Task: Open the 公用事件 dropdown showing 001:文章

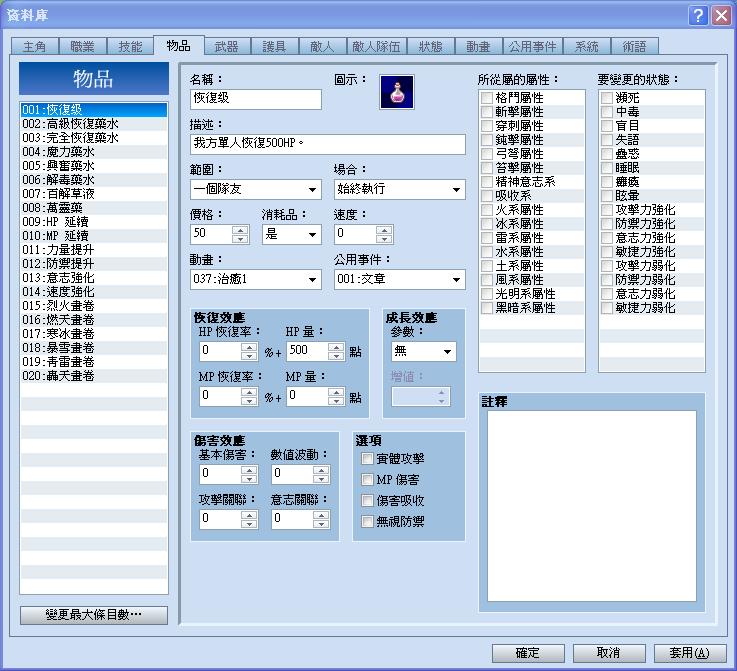Action: (x=400, y=280)
